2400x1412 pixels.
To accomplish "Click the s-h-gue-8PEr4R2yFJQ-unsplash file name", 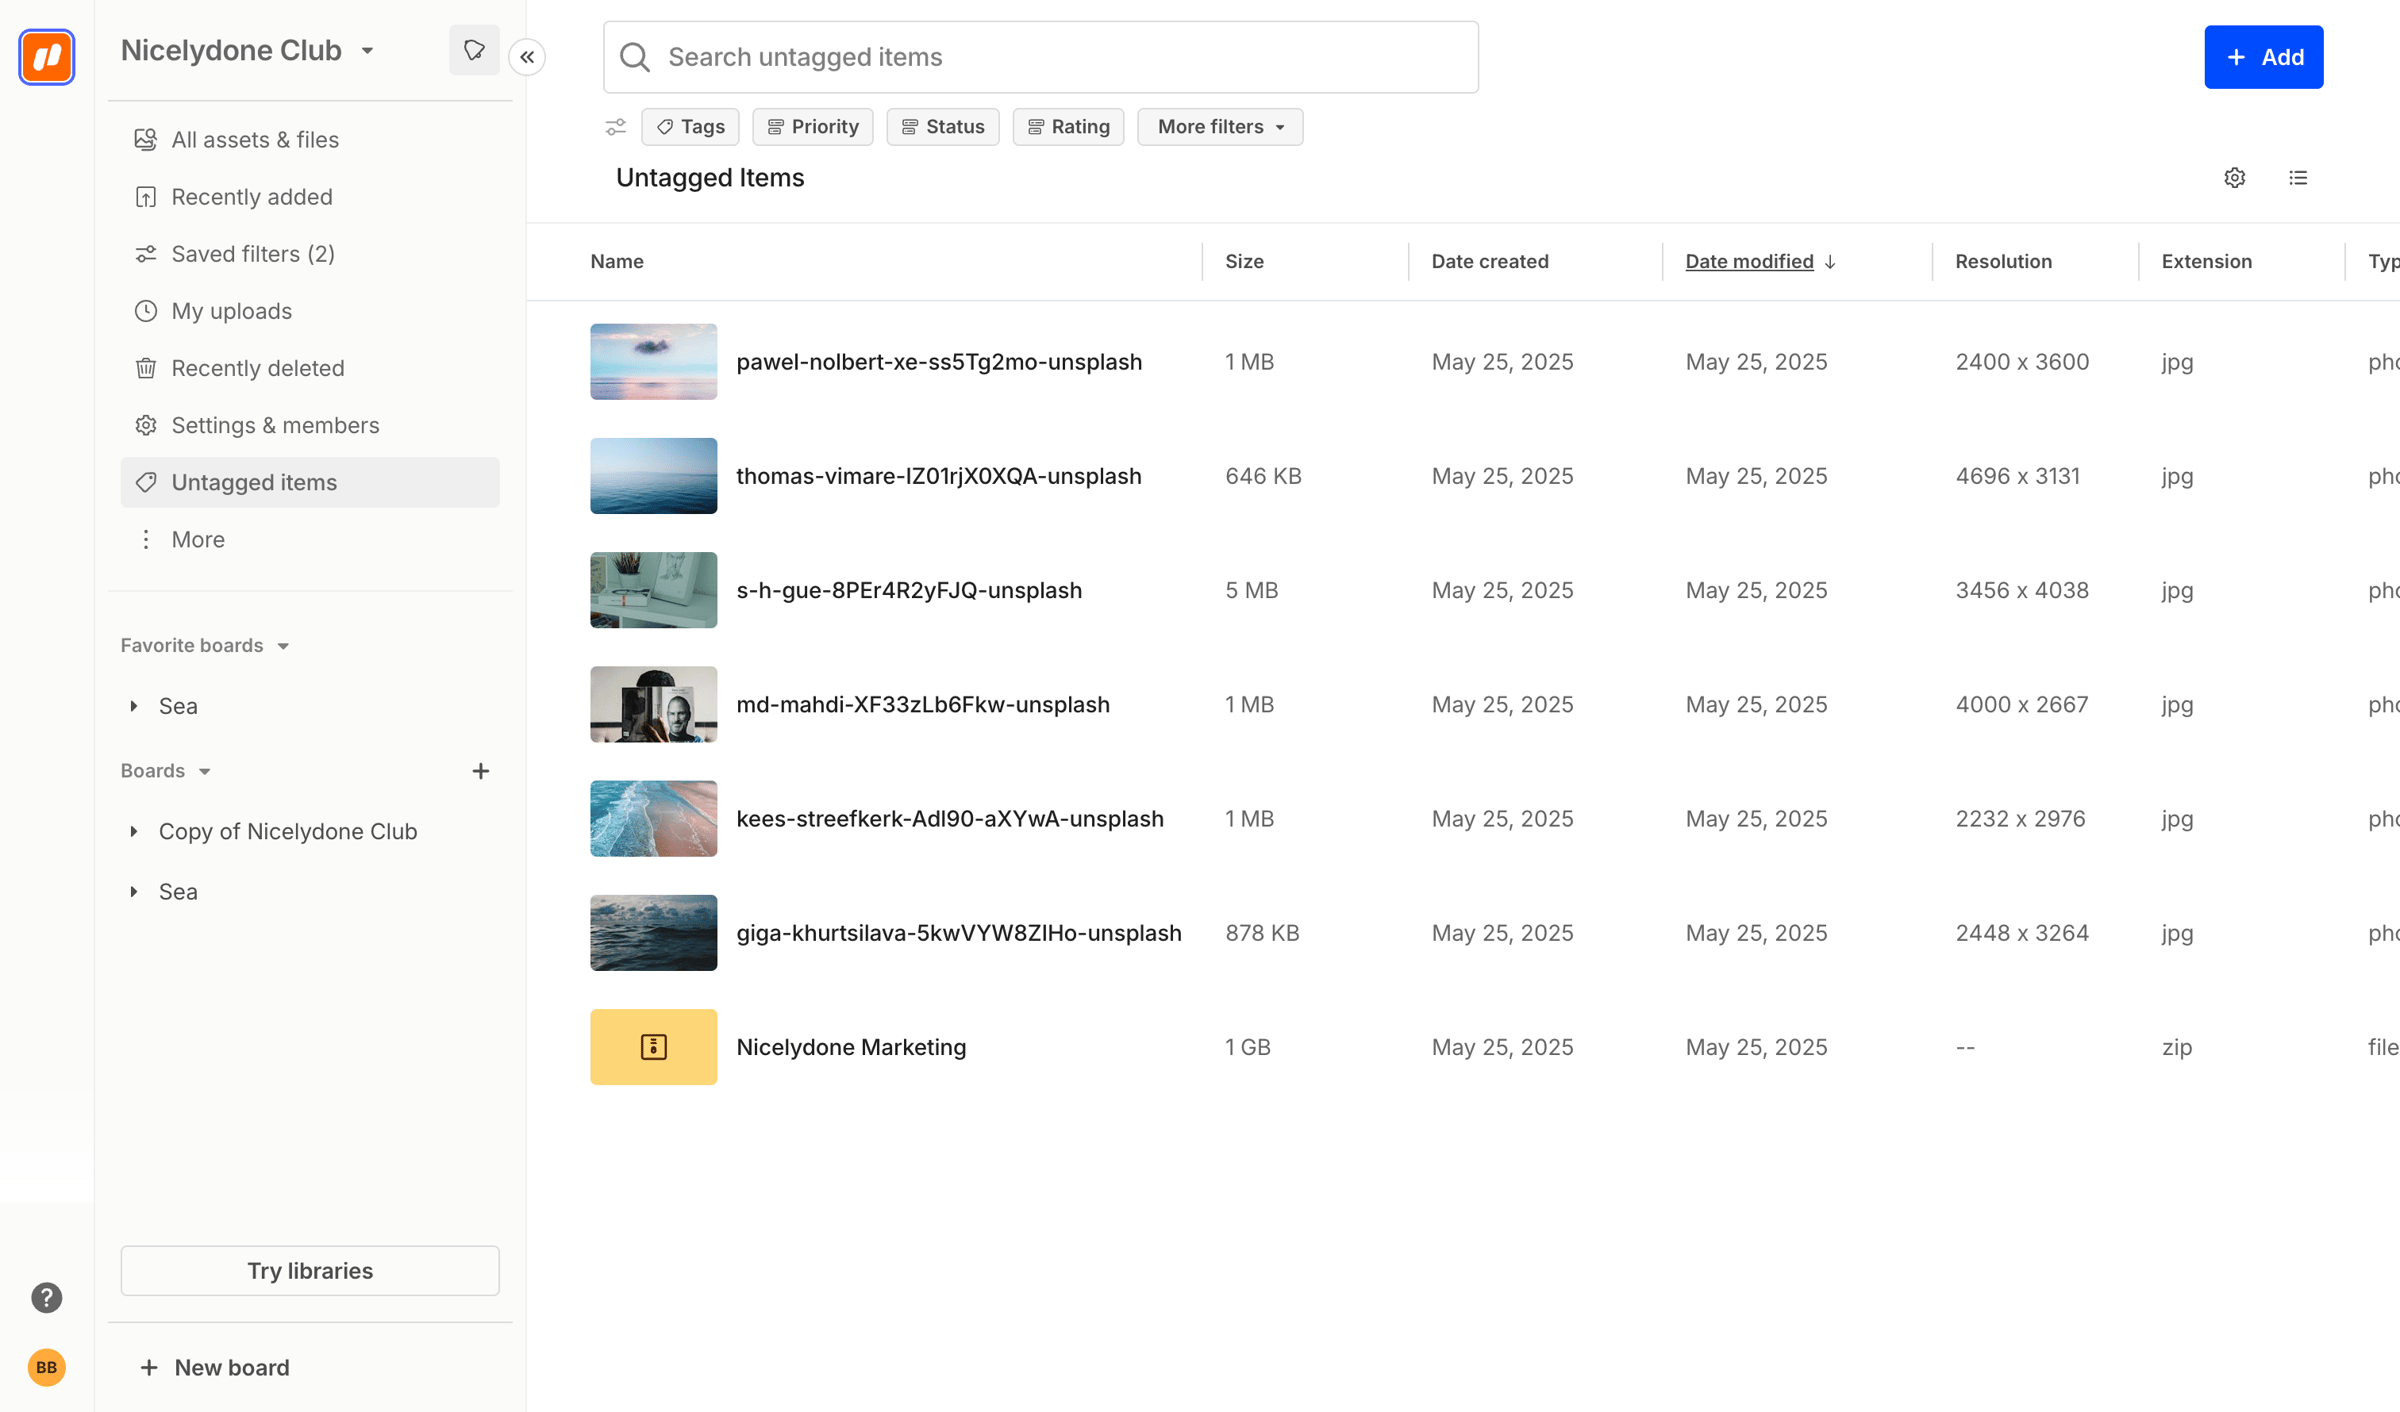I will click(909, 590).
